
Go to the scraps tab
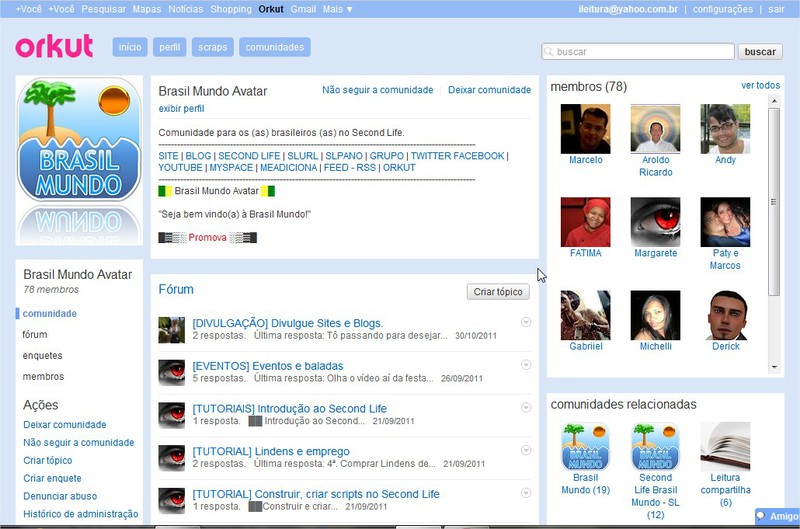tap(213, 47)
